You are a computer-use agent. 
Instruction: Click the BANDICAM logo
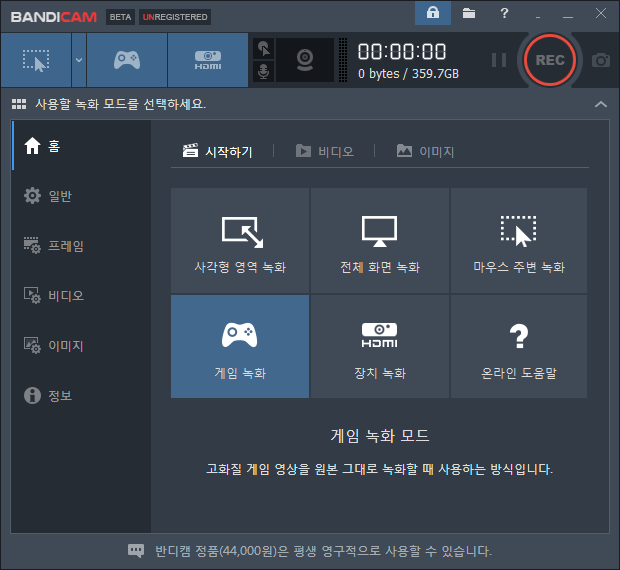pyautogui.click(x=54, y=17)
